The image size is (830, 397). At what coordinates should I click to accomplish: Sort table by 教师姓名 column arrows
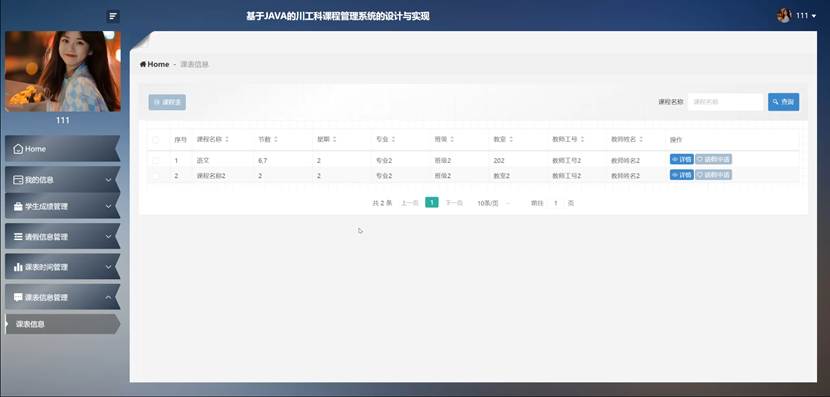click(641, 139)
